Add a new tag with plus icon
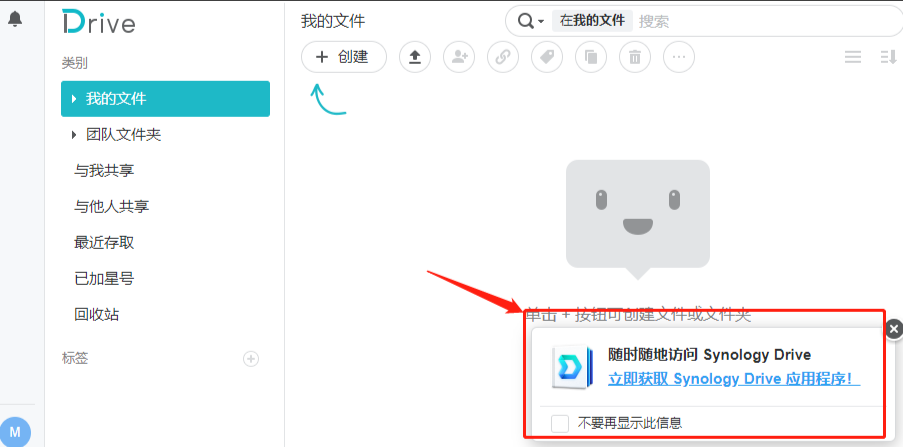 [x=251, y=358]
